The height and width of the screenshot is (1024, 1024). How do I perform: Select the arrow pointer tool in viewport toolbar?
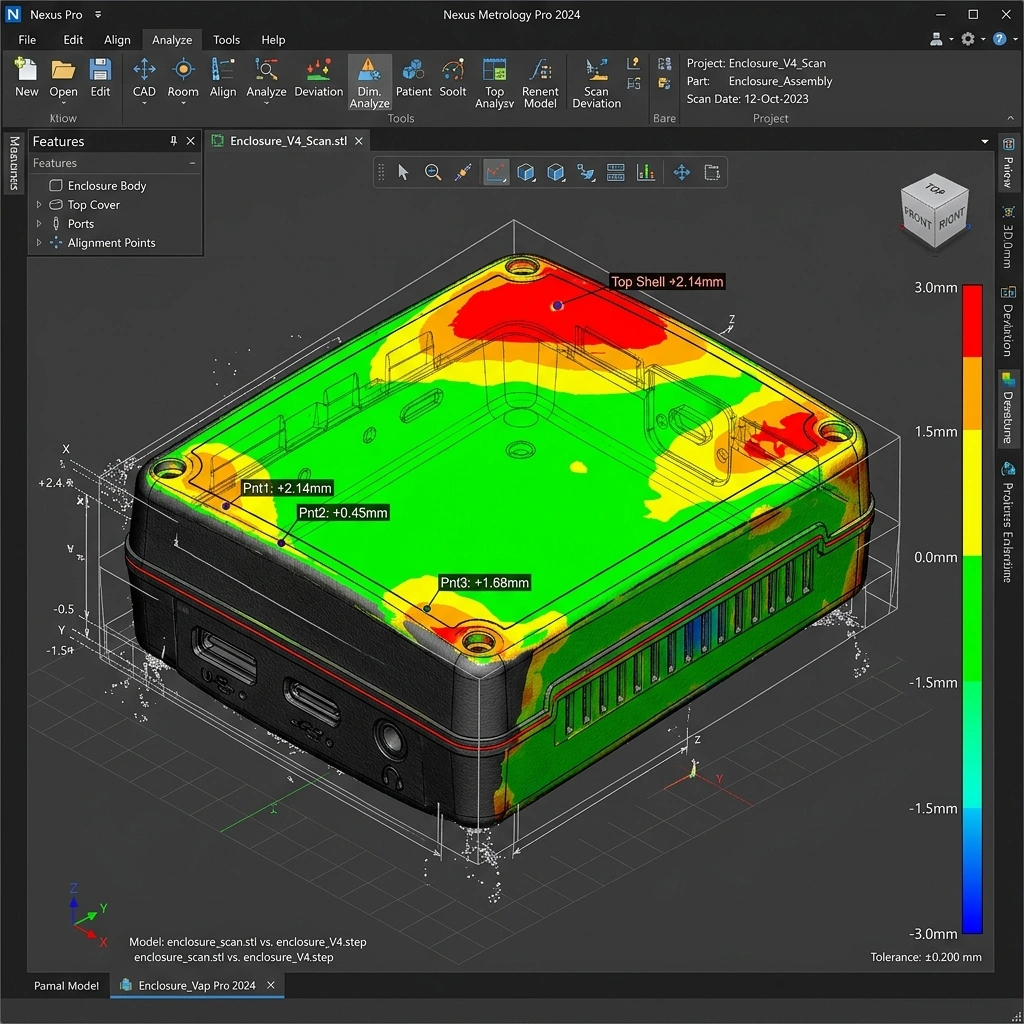(403, 172)
